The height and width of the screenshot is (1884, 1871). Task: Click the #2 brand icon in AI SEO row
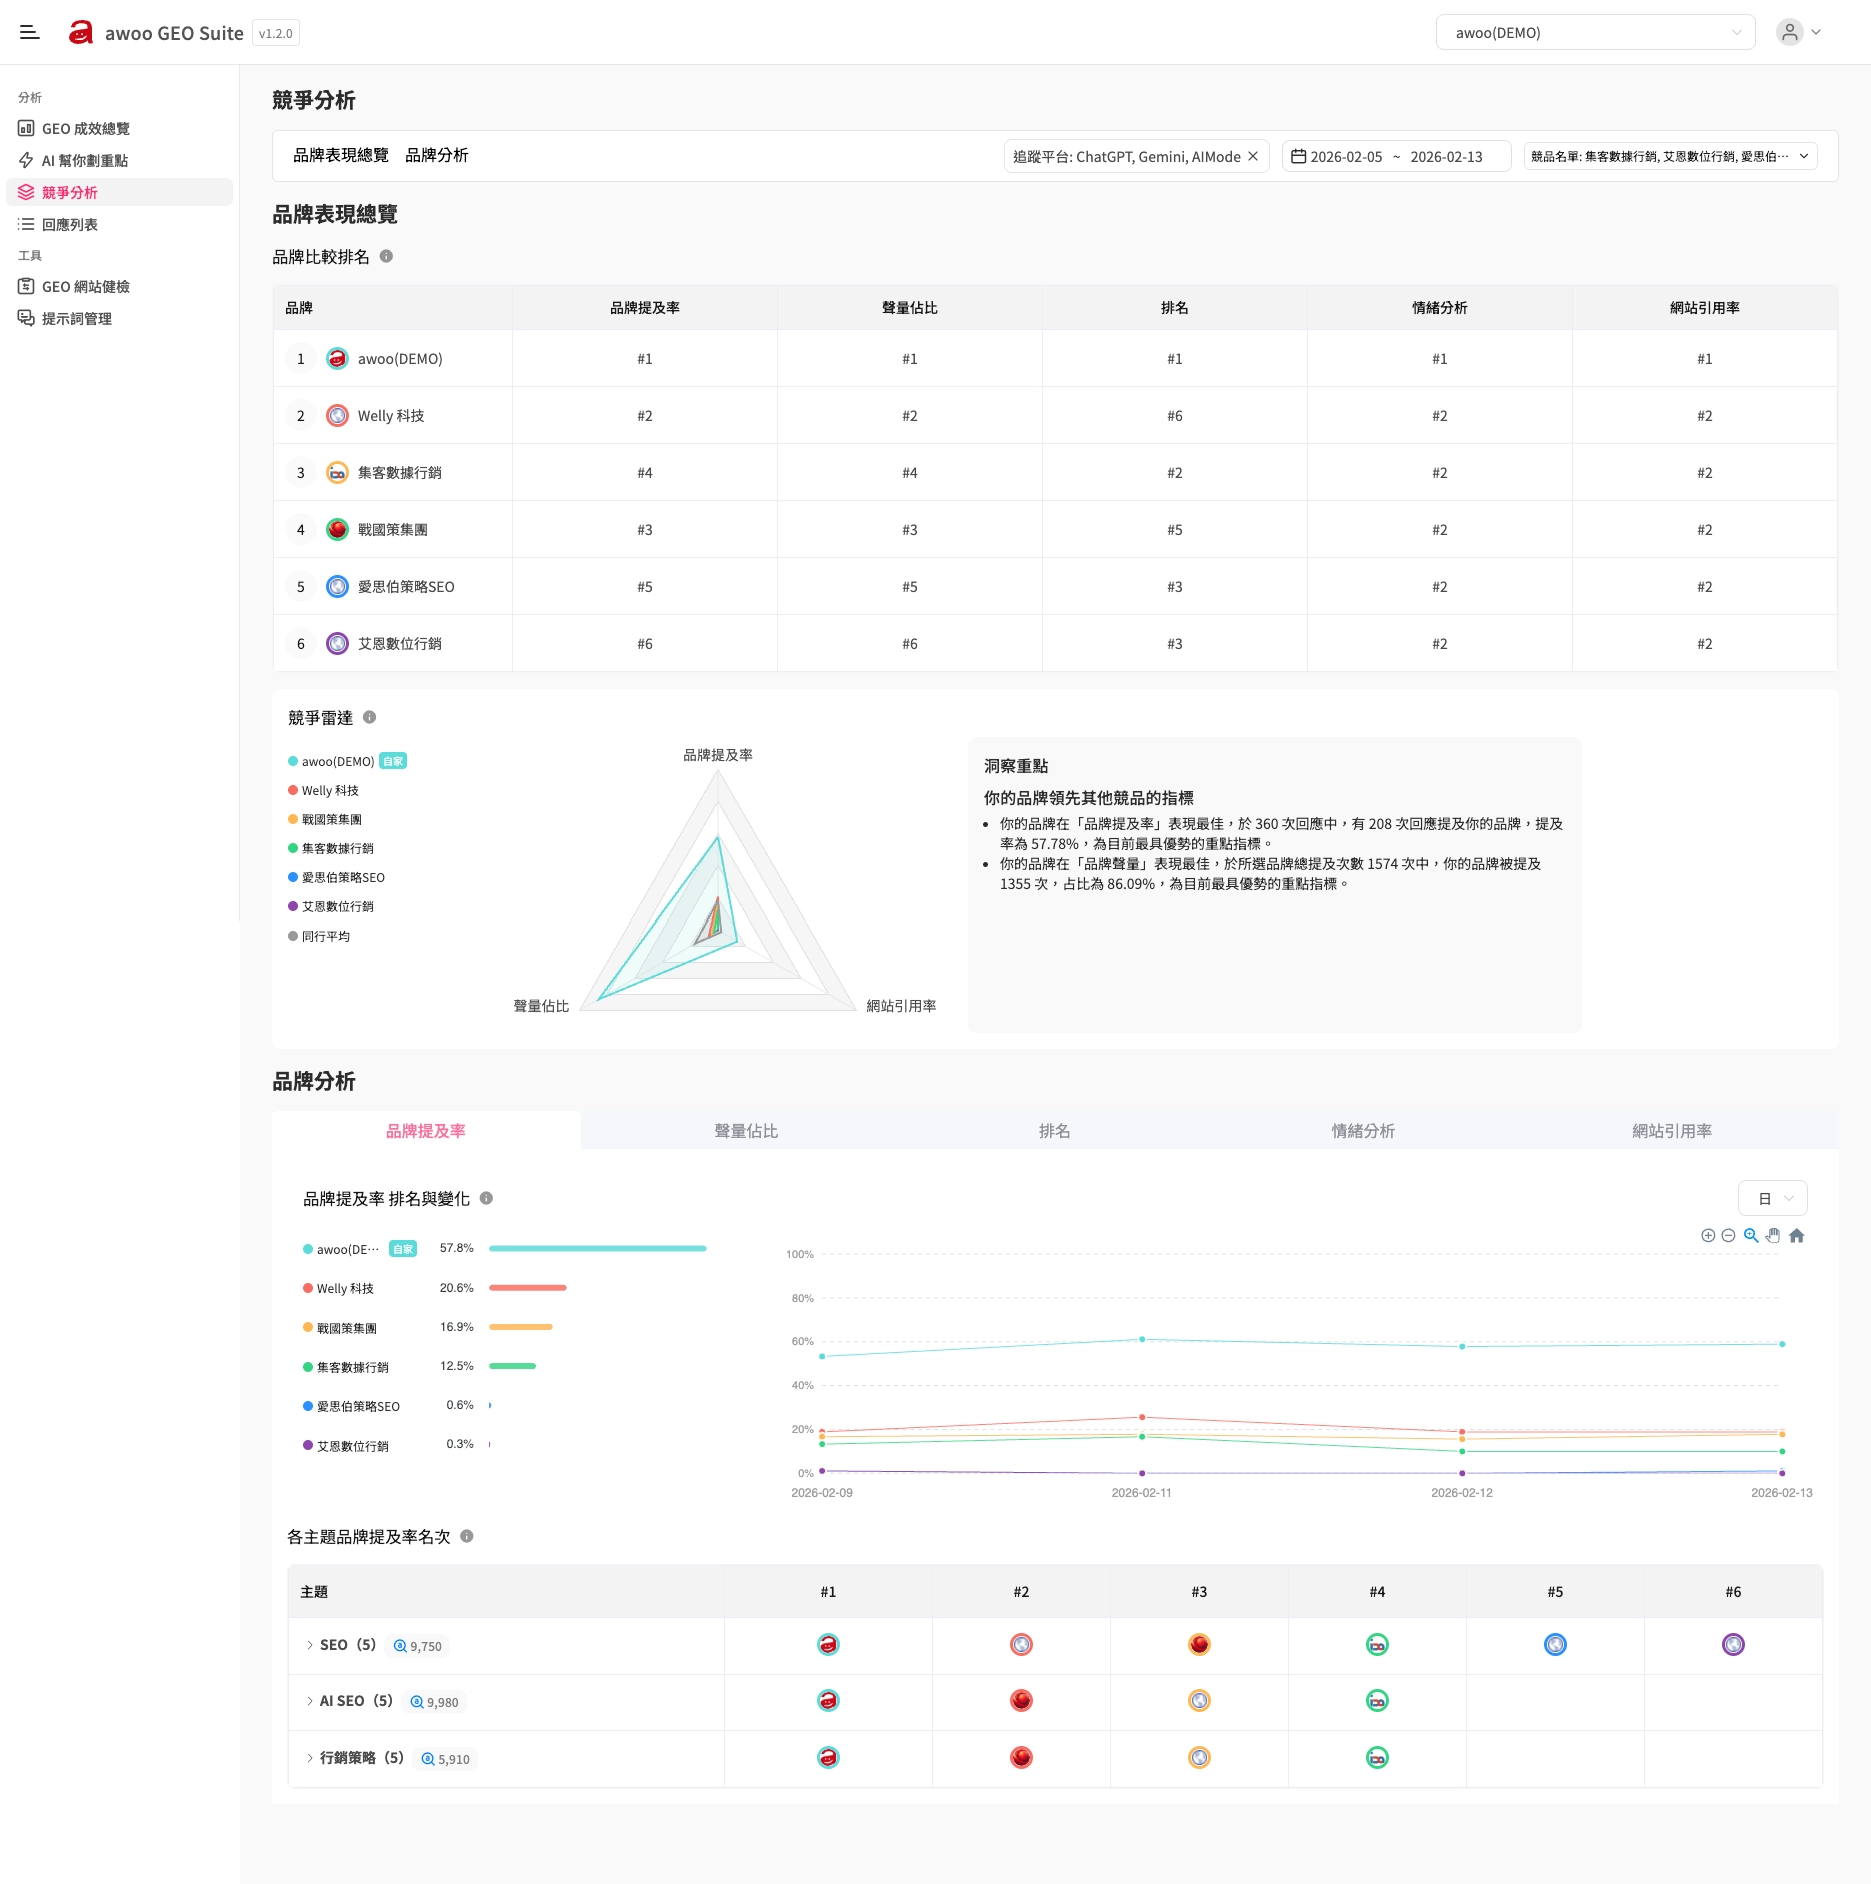click(1021, 1701)
